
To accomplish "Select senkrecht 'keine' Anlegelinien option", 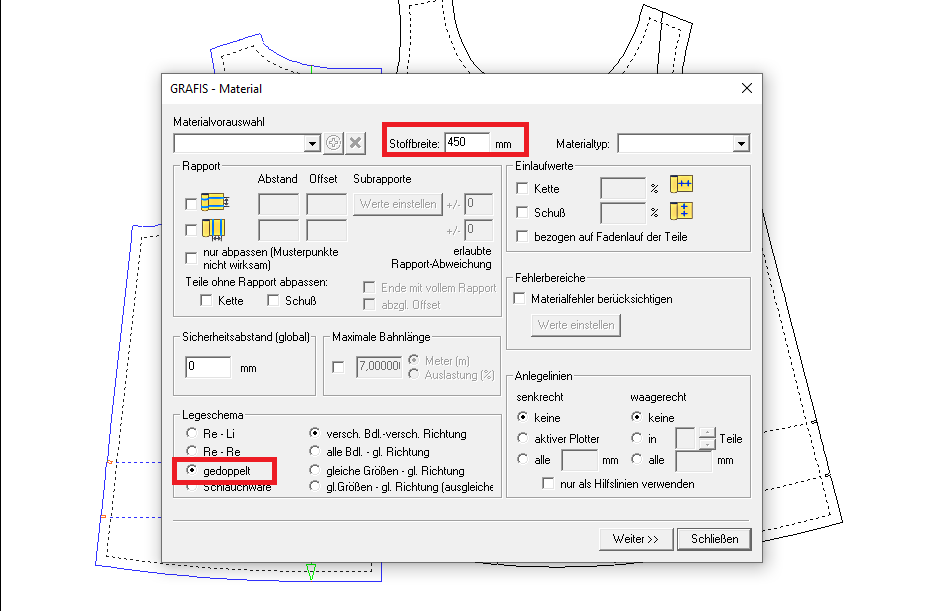I will pyautogui.click(x=522, y=417).
